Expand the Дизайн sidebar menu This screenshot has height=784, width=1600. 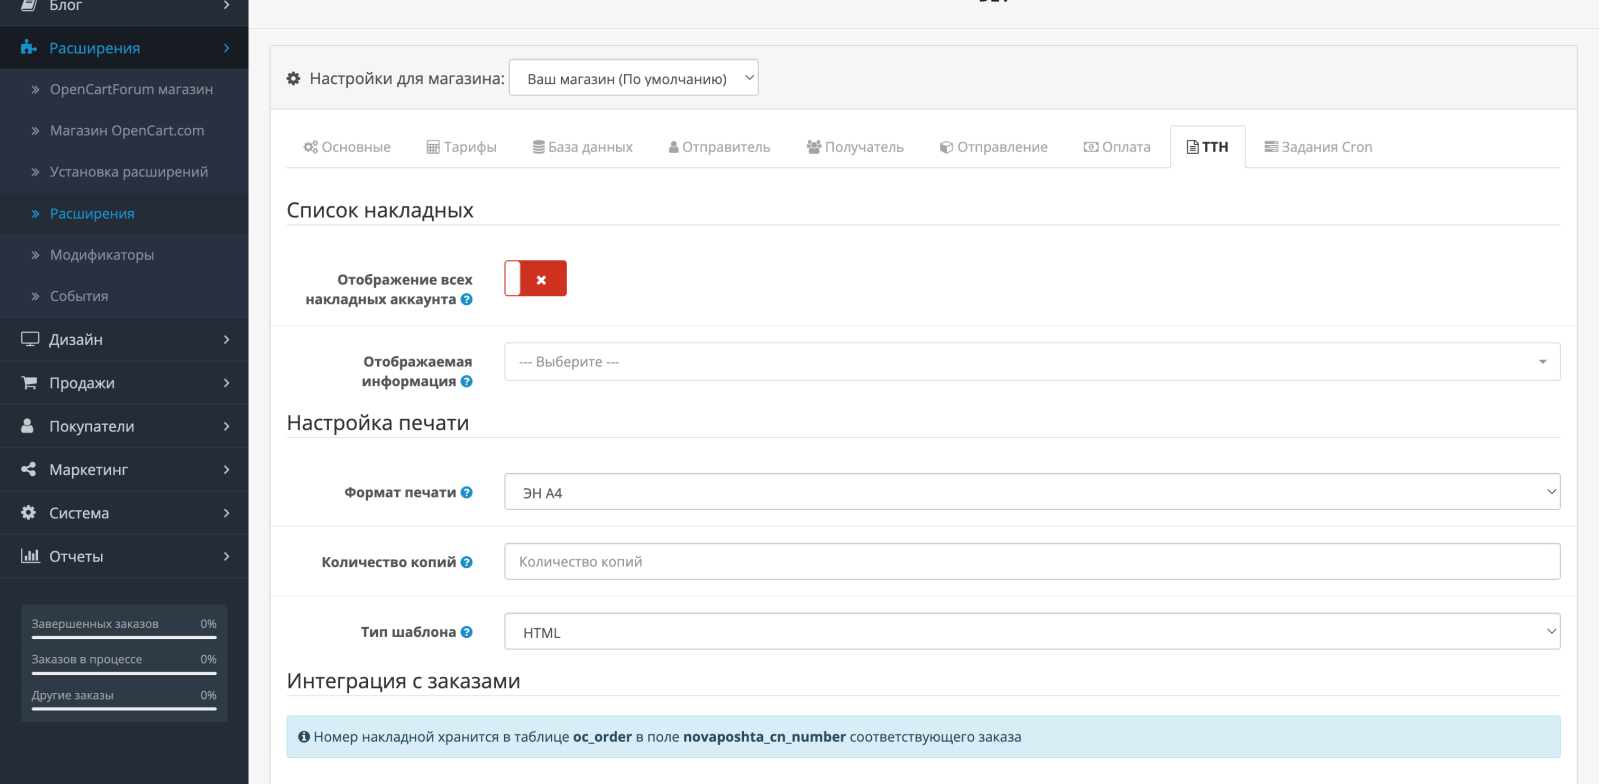click(124, 339)
